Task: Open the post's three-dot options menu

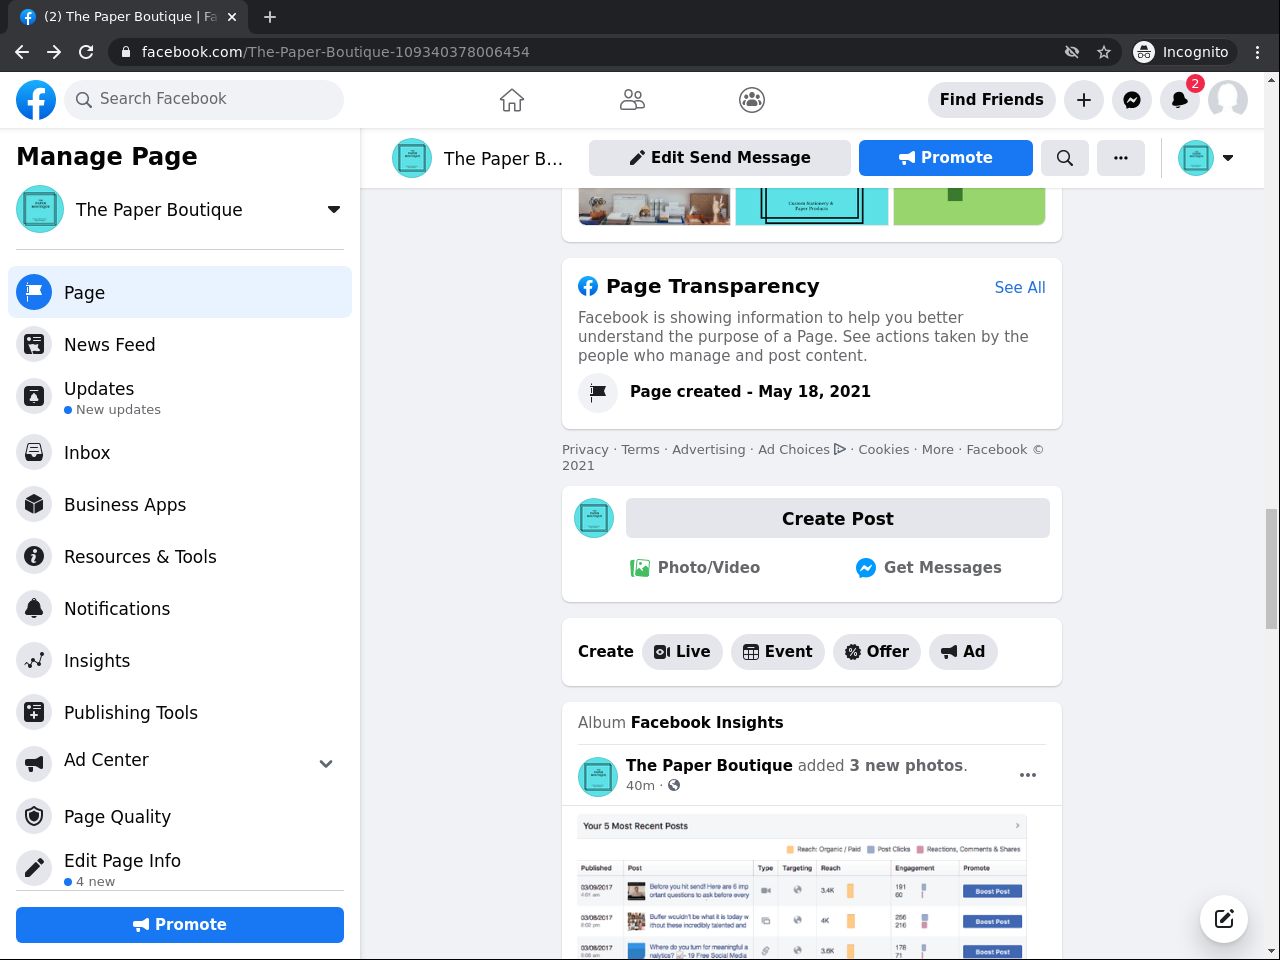Action: 1028,775
